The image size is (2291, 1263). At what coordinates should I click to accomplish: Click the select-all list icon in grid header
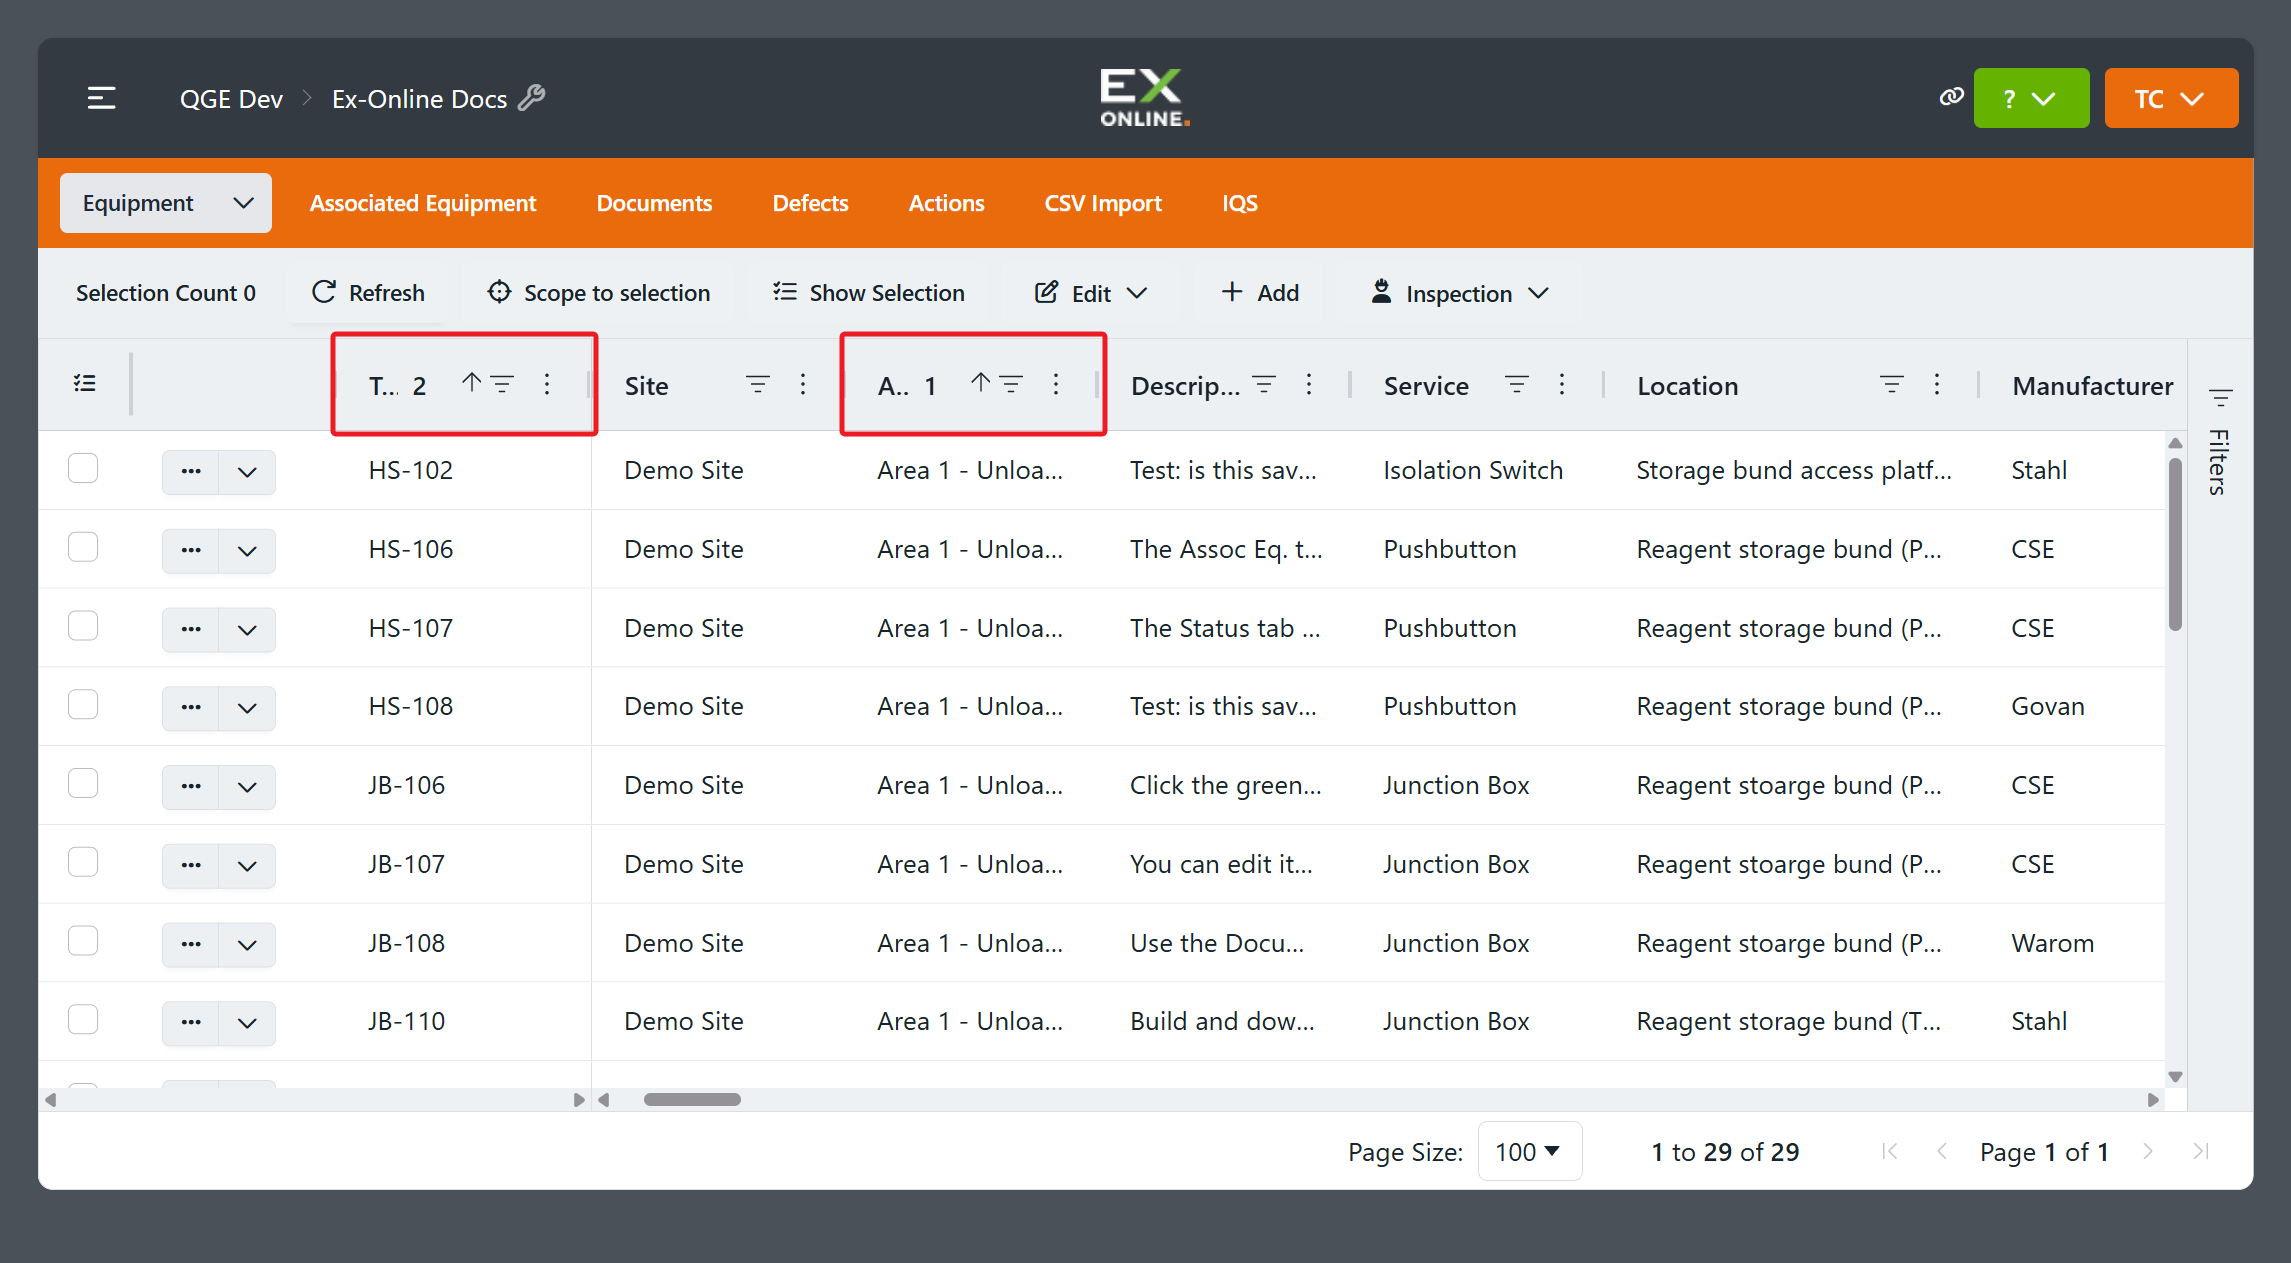click(85, 383)
